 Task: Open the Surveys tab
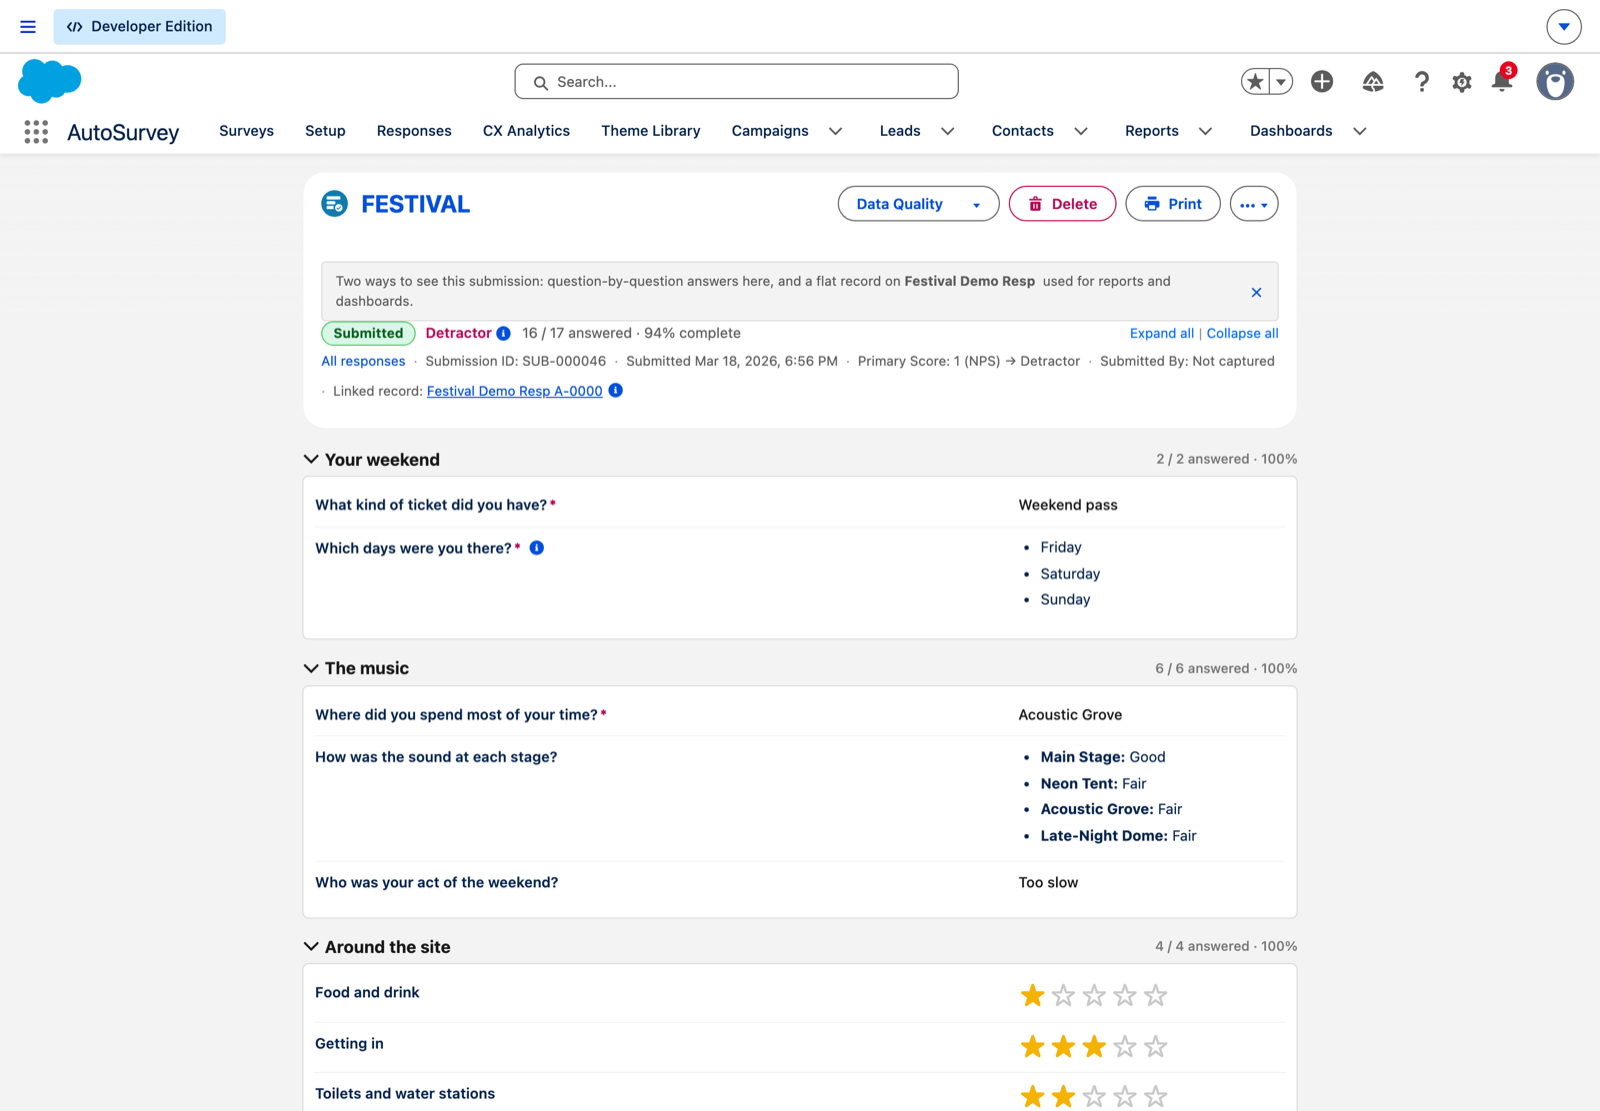tap(247, 131)
